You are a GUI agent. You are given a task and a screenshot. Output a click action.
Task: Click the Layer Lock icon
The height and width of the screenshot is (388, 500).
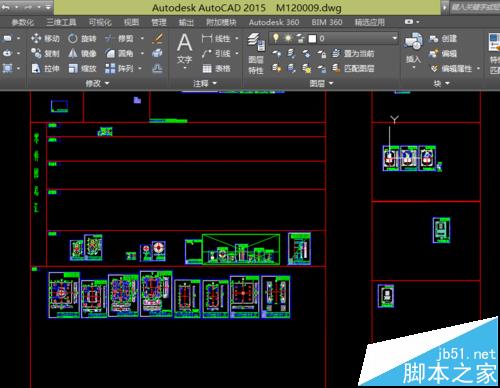tap(321, 53)
